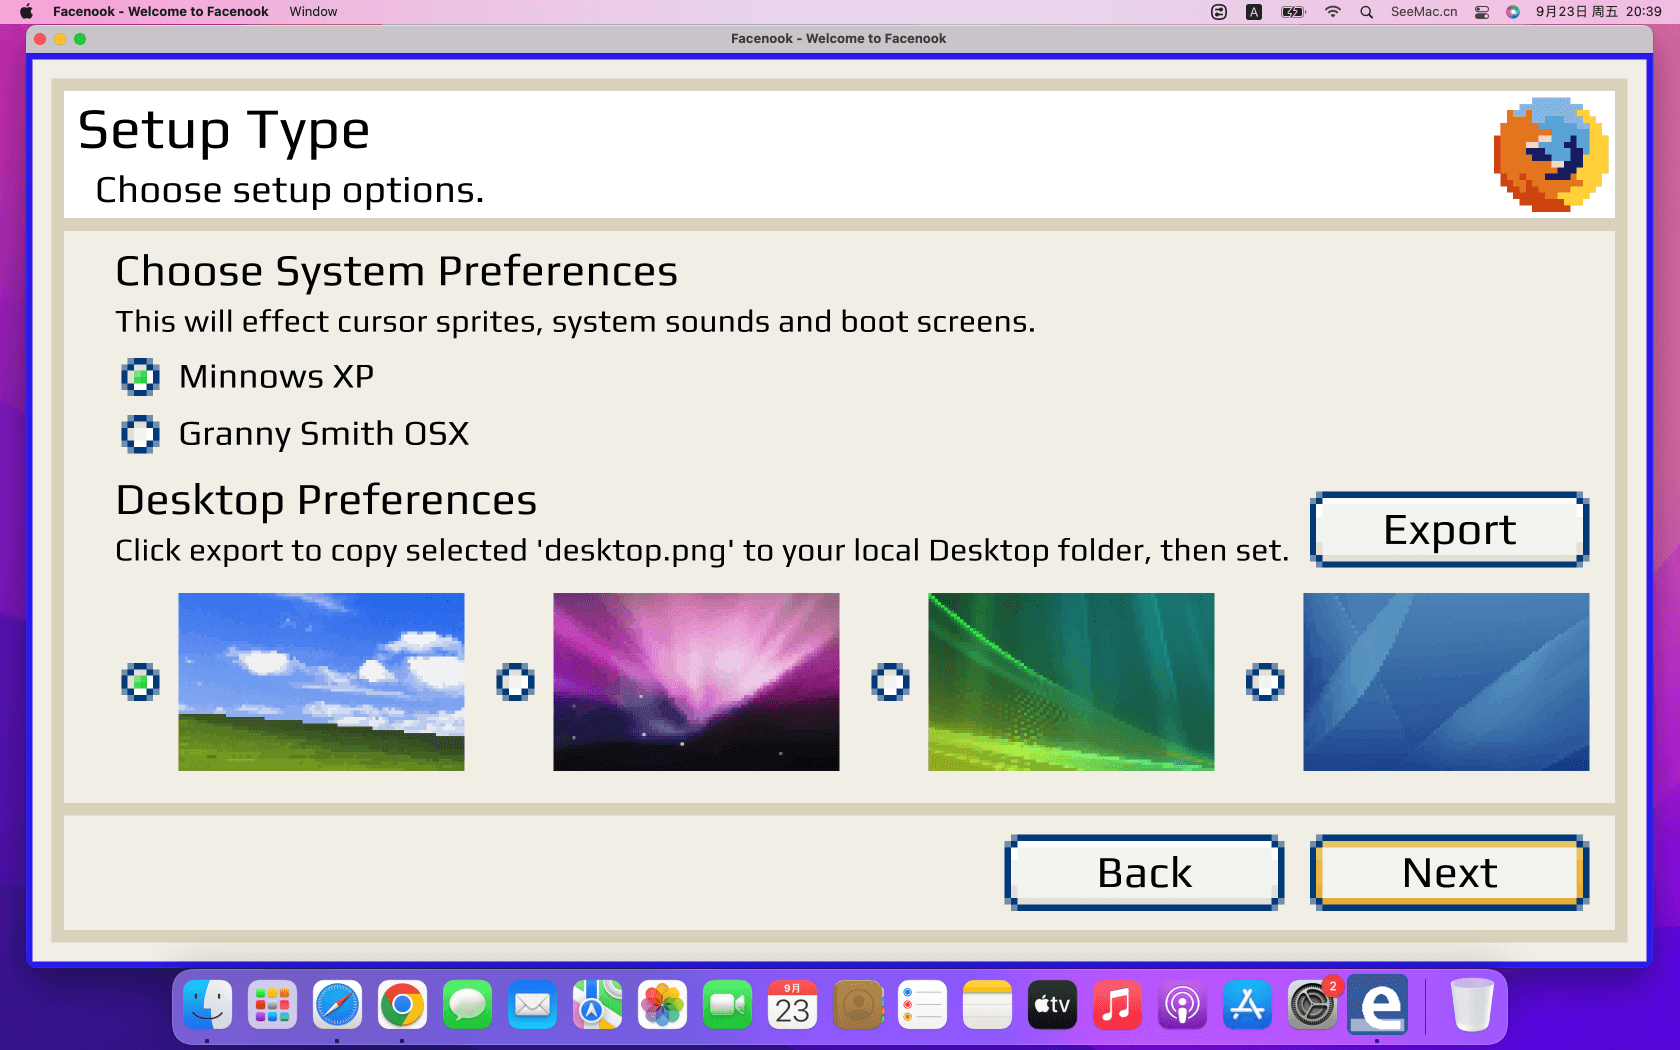Select the Minnows XP radio button
This screenshot has width=1680, height=1050.
[x=140, y=377]
